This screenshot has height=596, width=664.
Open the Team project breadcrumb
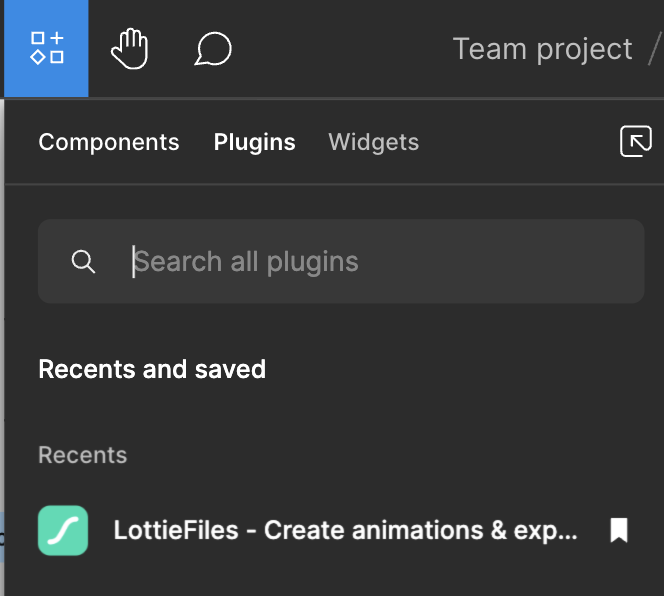coord(542,49)
